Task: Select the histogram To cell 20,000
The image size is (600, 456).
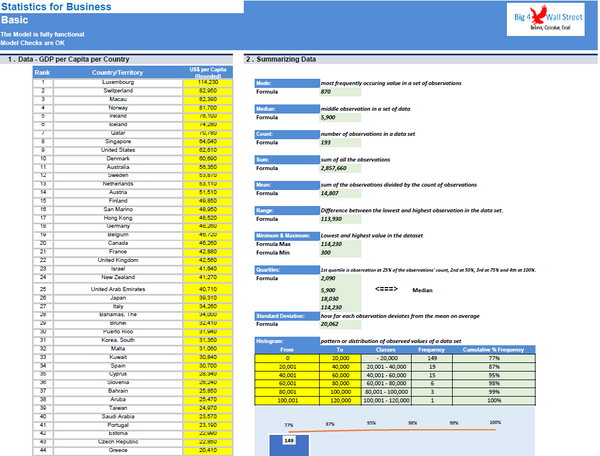Action: (x=340, y=358)
